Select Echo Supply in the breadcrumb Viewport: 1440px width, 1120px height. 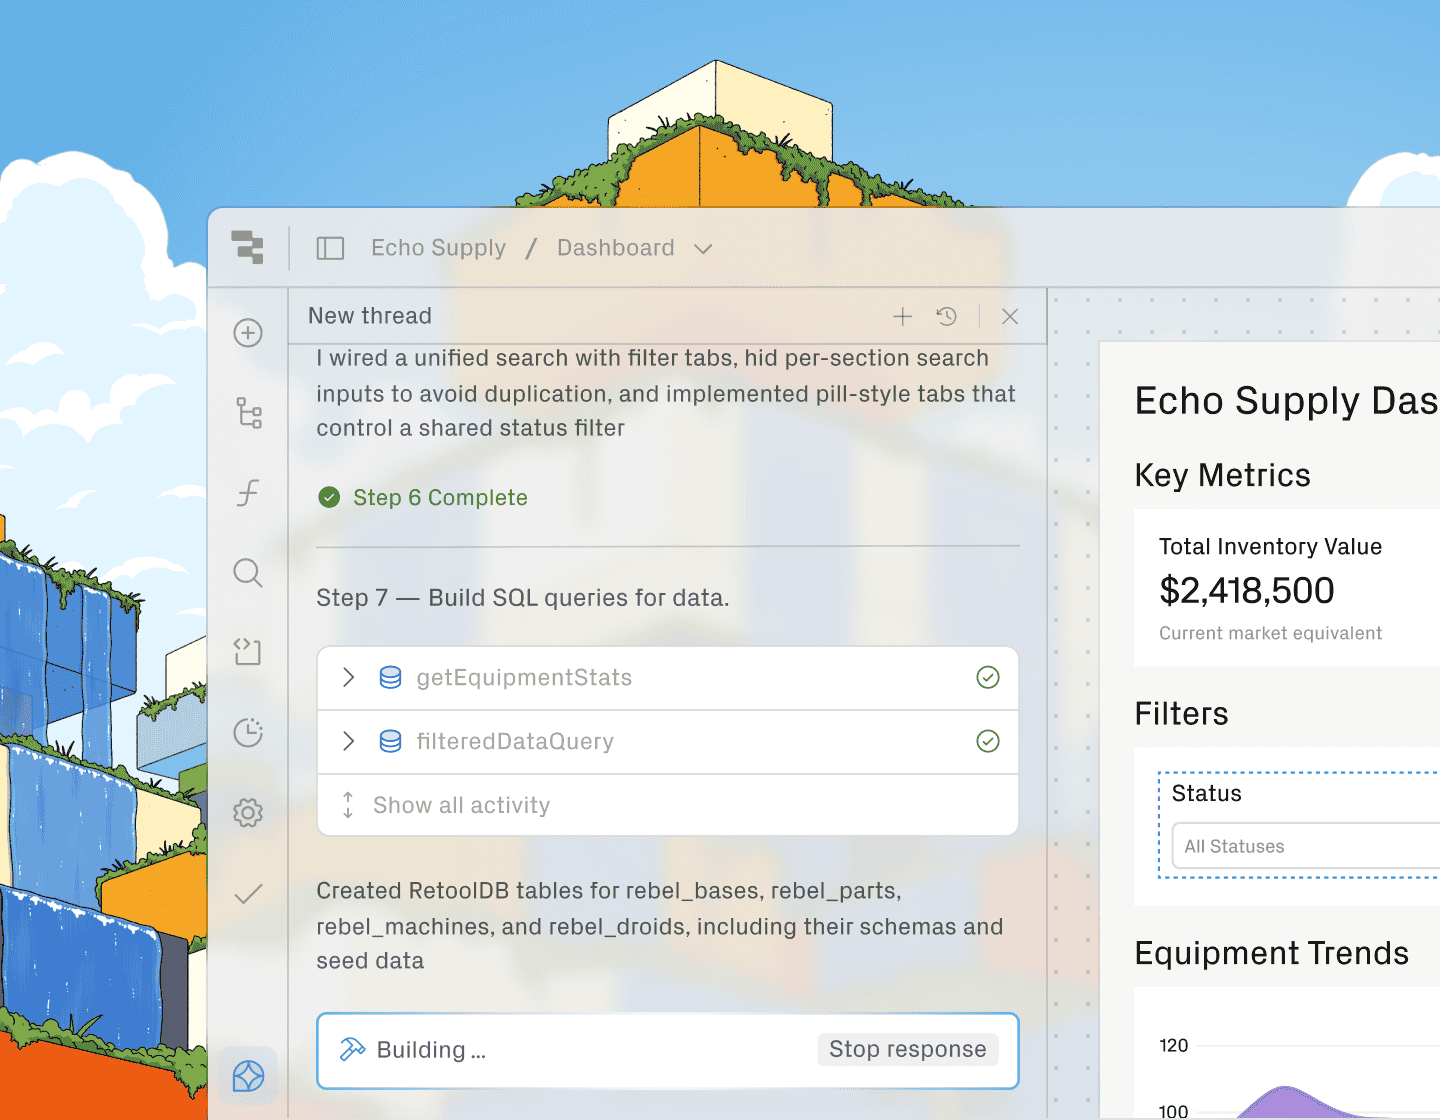(438, 247)
